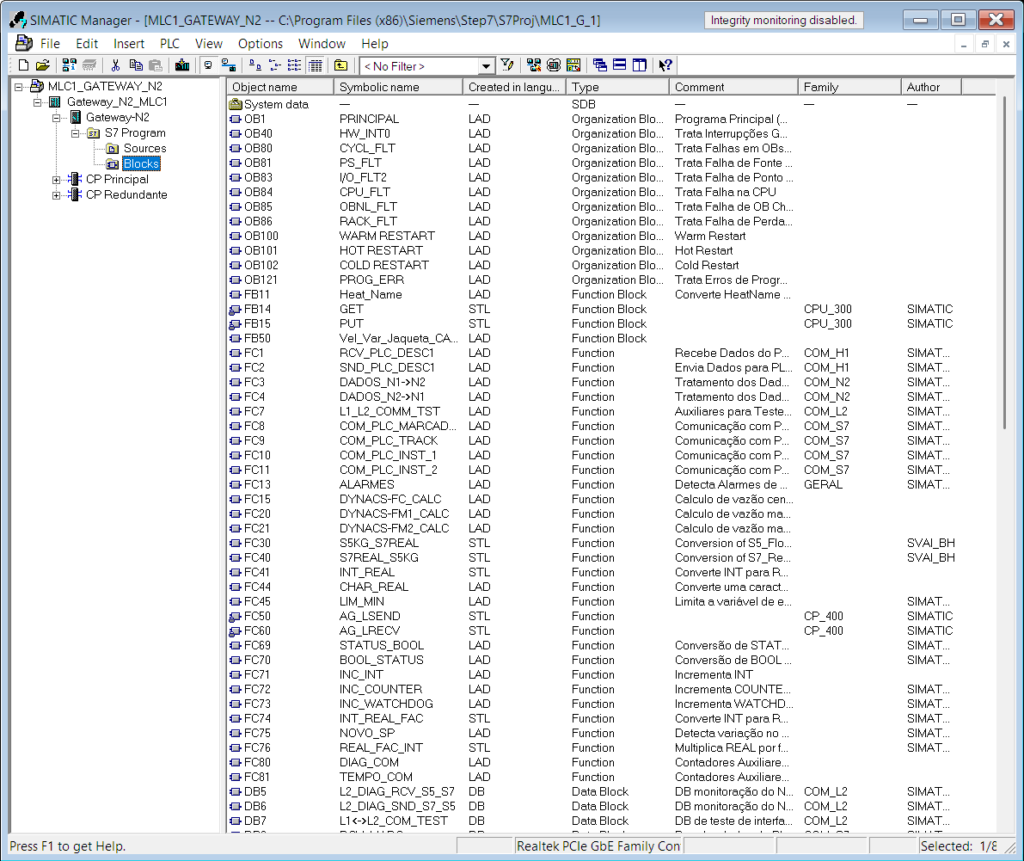Expand the CP Redundante tree node
The width and height of the screenshot is (1024, 861).
tap(56, 195)
